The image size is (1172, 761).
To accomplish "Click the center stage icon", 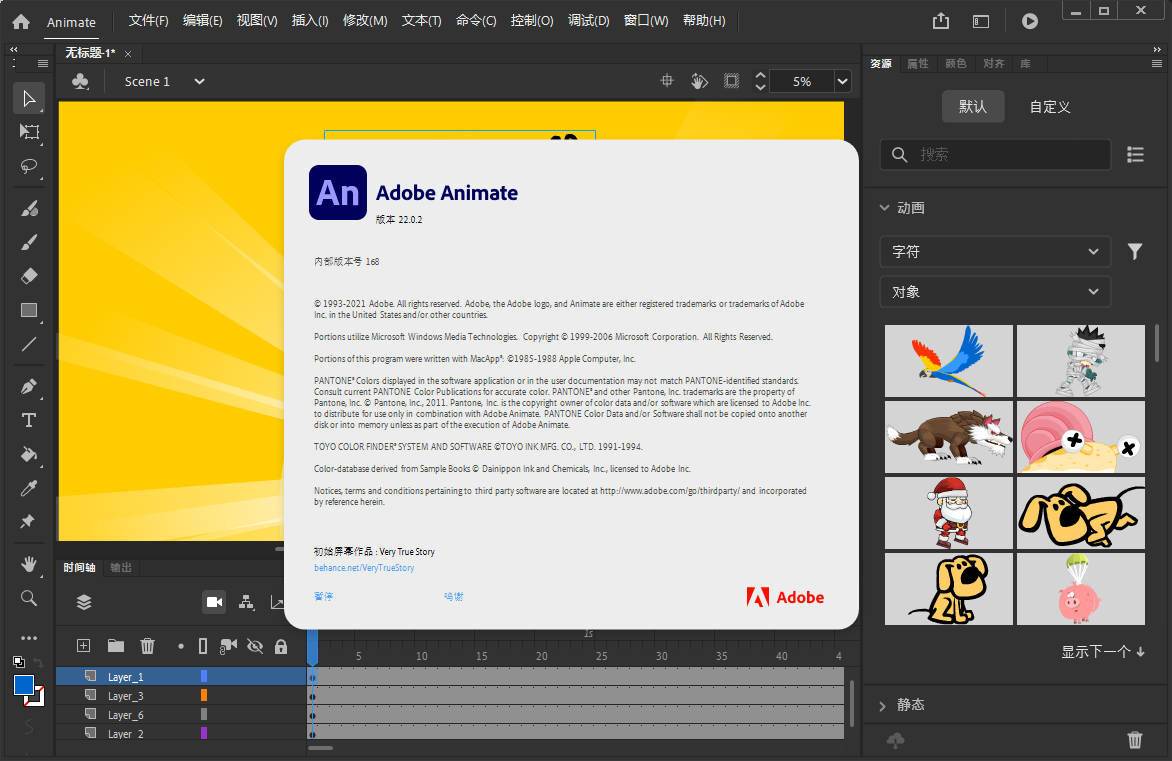I will (667, 81).
